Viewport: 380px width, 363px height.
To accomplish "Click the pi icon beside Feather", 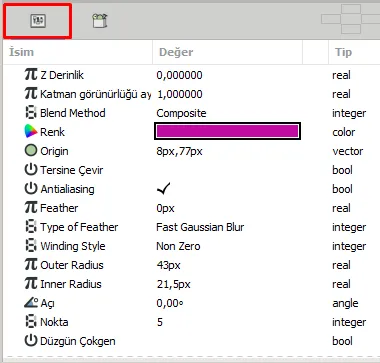I will [x=31, y=208].
